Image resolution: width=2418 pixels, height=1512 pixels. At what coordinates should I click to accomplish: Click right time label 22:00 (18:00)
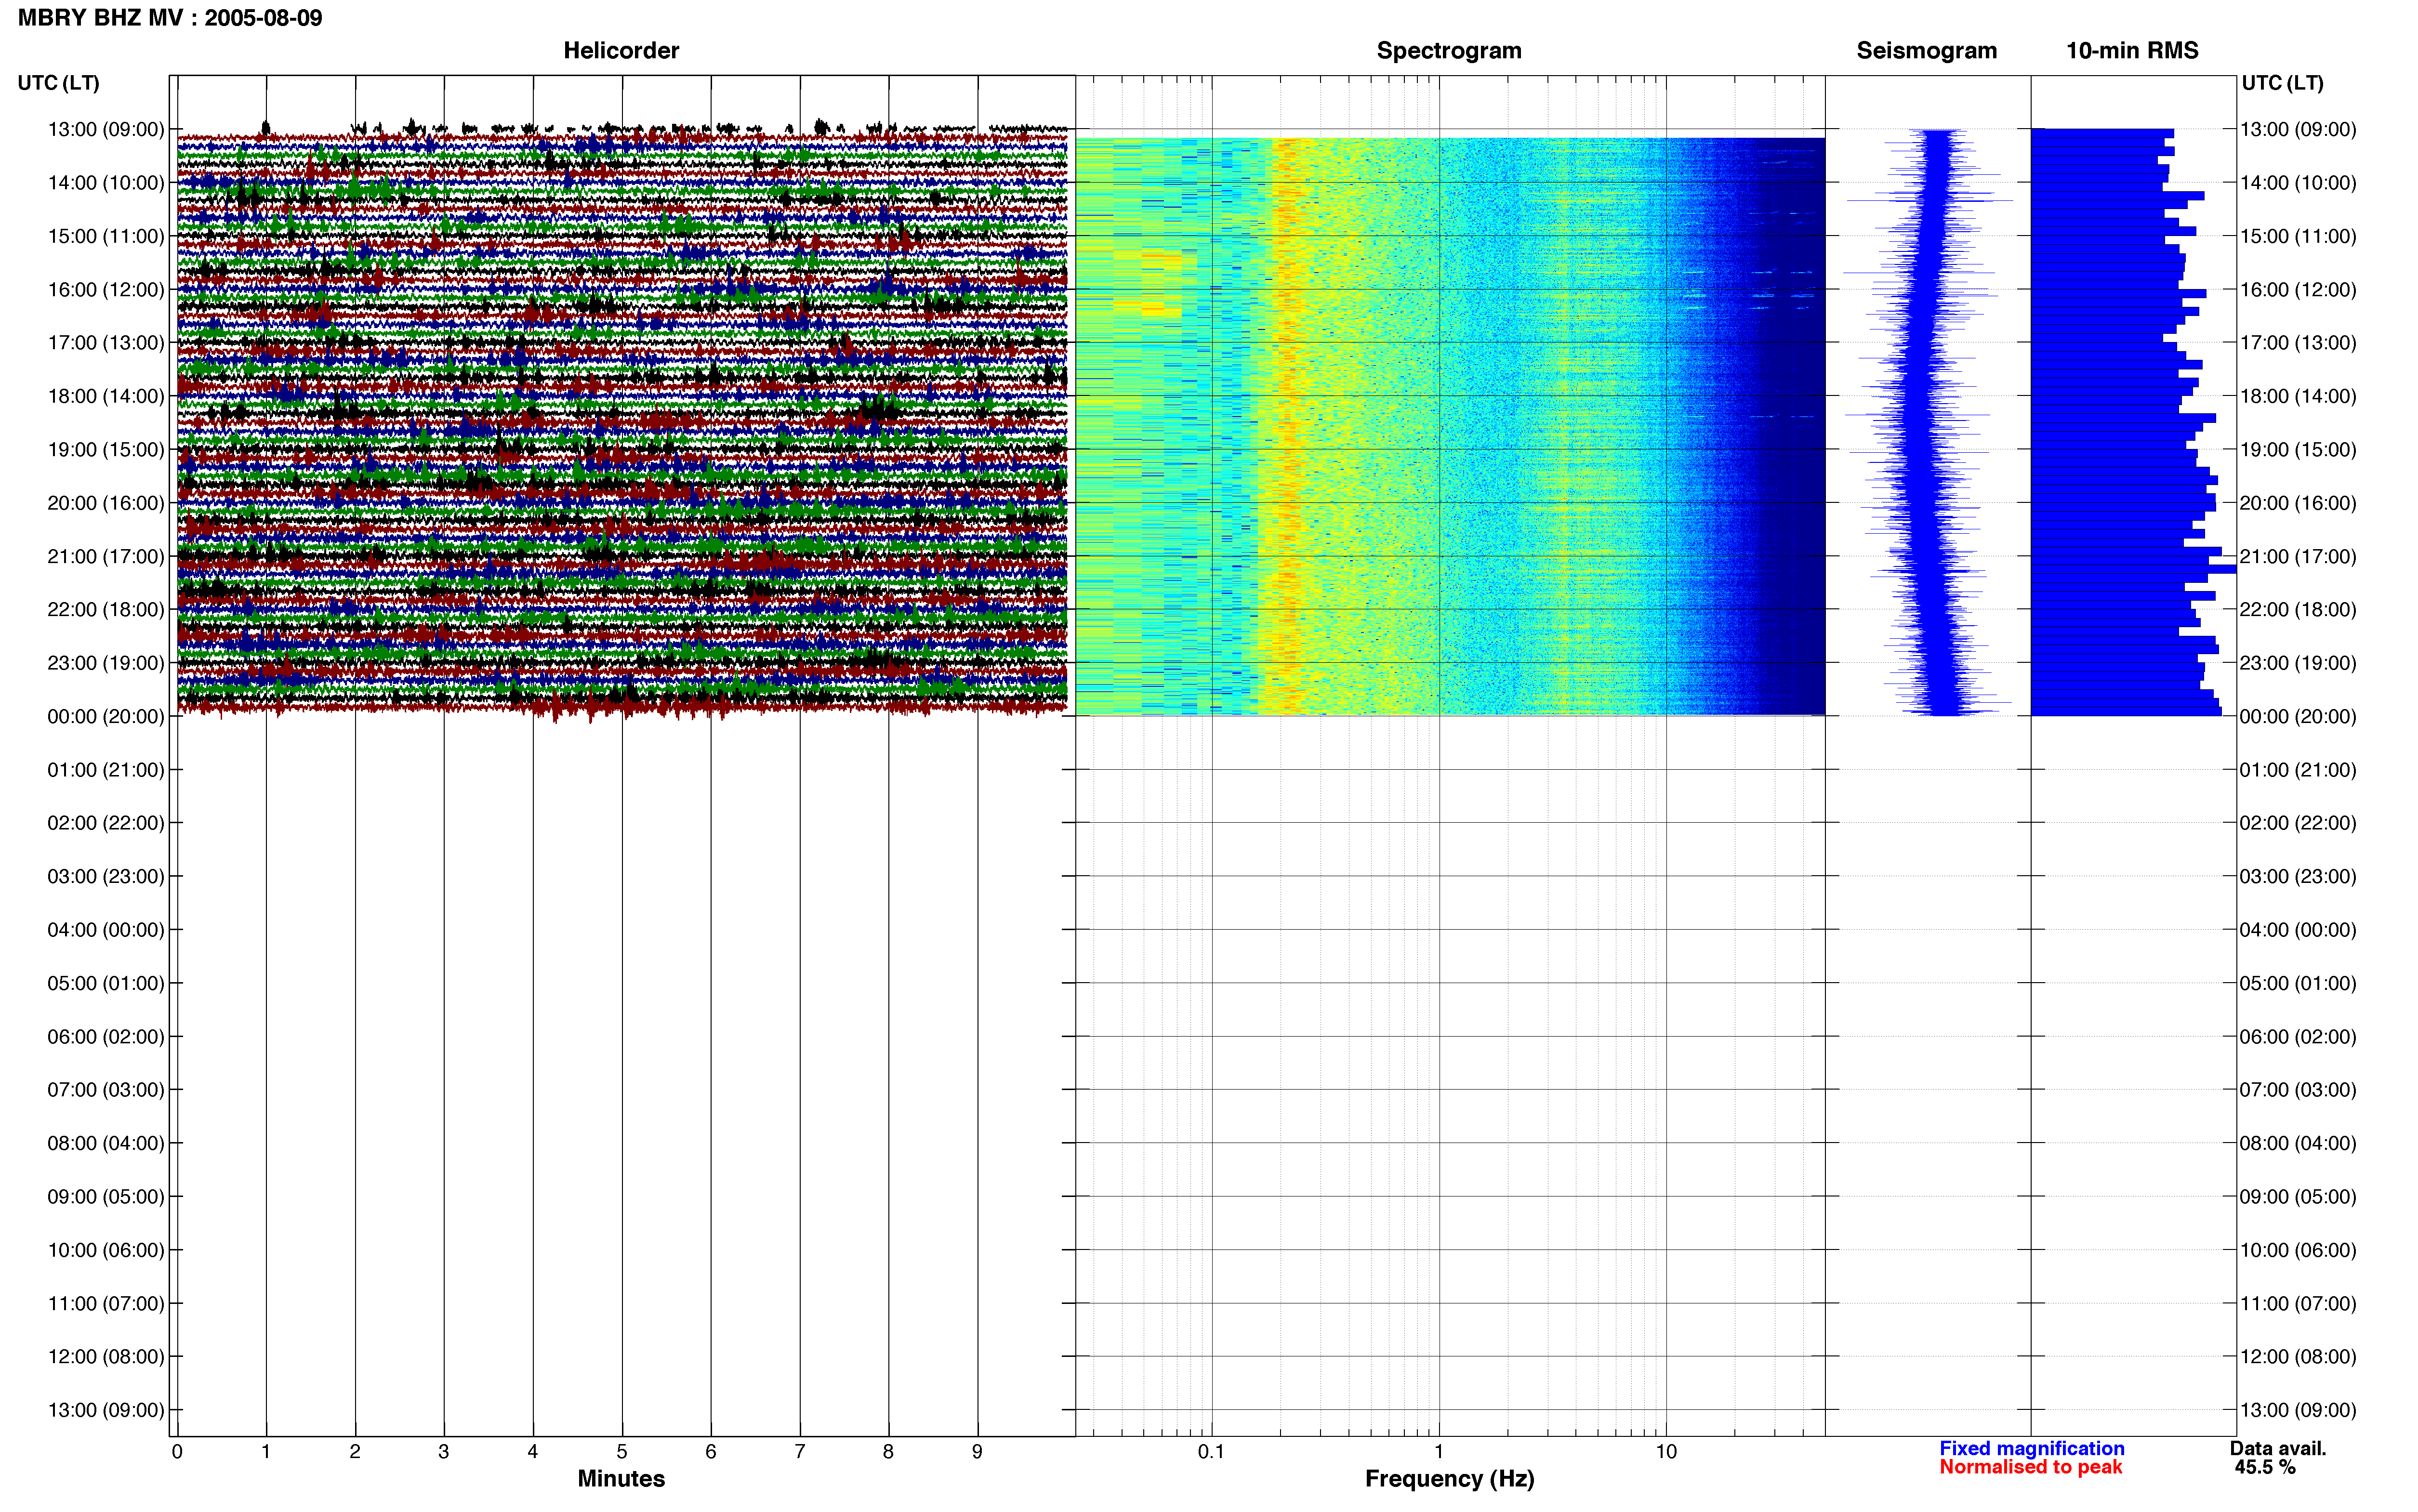pyautogui.click(x=2298, y=609)
